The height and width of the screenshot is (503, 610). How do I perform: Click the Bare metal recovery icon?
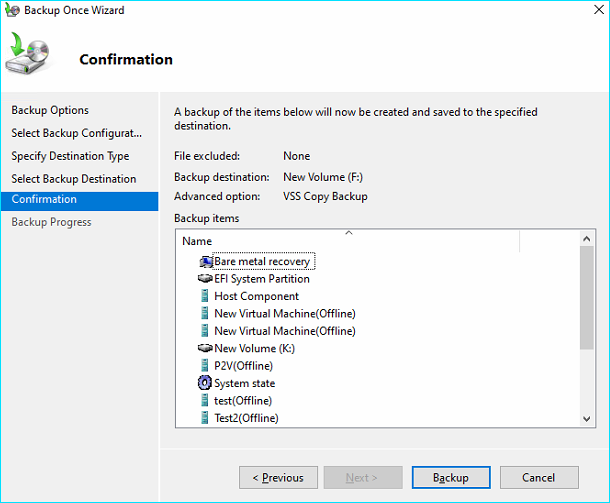pos(205,261)
